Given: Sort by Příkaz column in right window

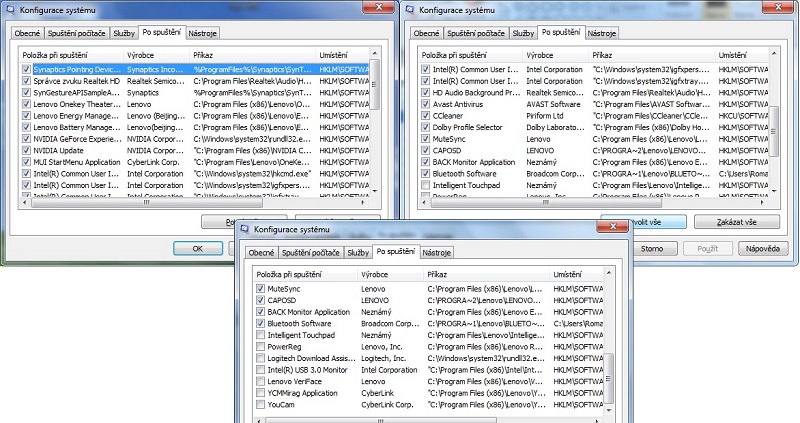Looking at the screenshot, I should click(652, 55).
